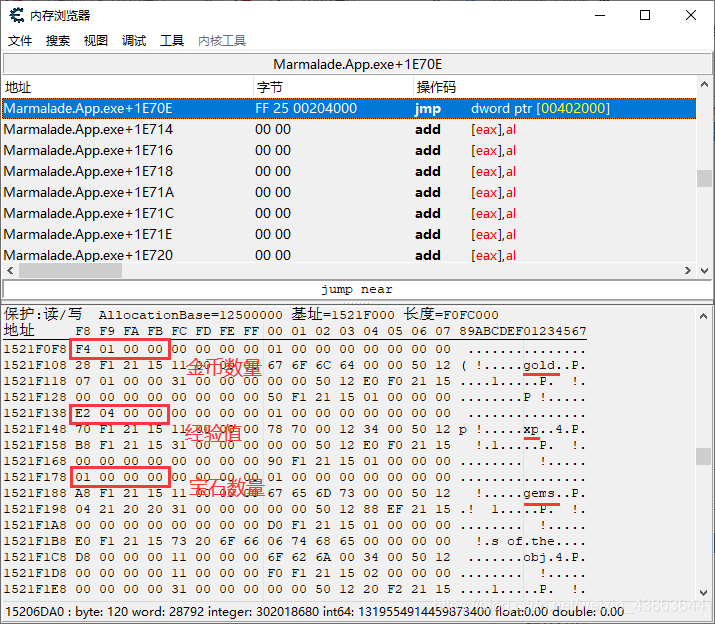Click disassembler vertical scrollbar down arrow
Image resolution: width=715 pixels, height=624 pixels.
(x=704, y=270)
